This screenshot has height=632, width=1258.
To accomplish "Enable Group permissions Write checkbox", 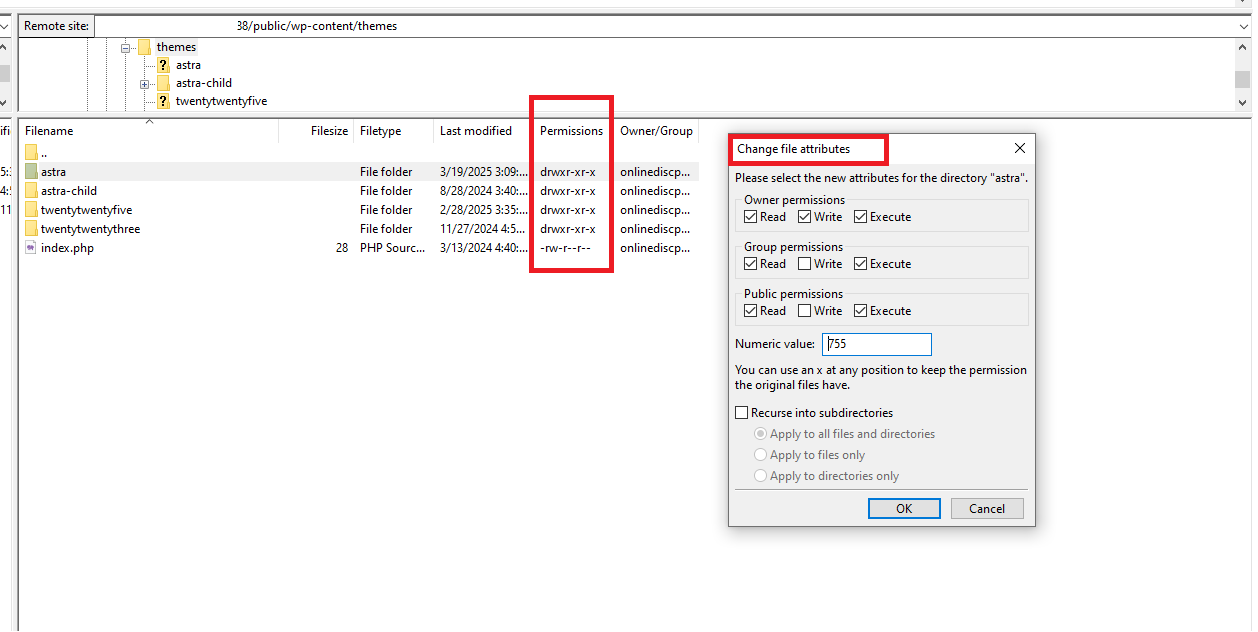I will [x=804, y=264].
